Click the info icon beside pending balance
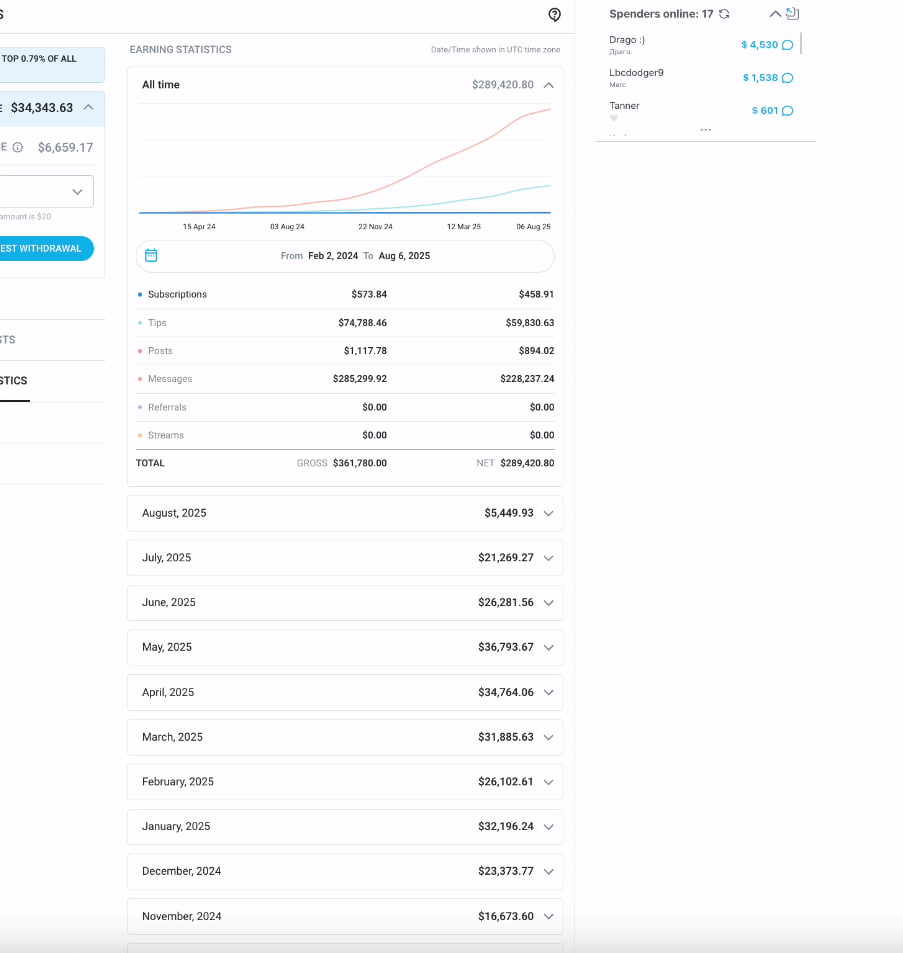Image resolution: width=903 pixels, height=953 pixels. 18,147
